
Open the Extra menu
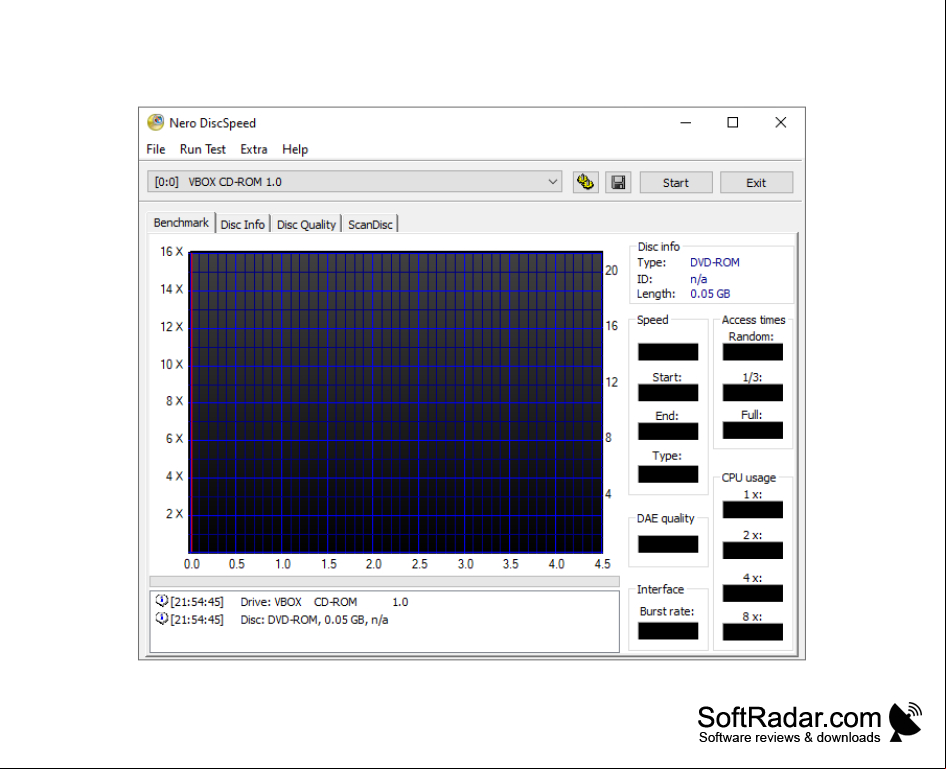pos(253,149)
